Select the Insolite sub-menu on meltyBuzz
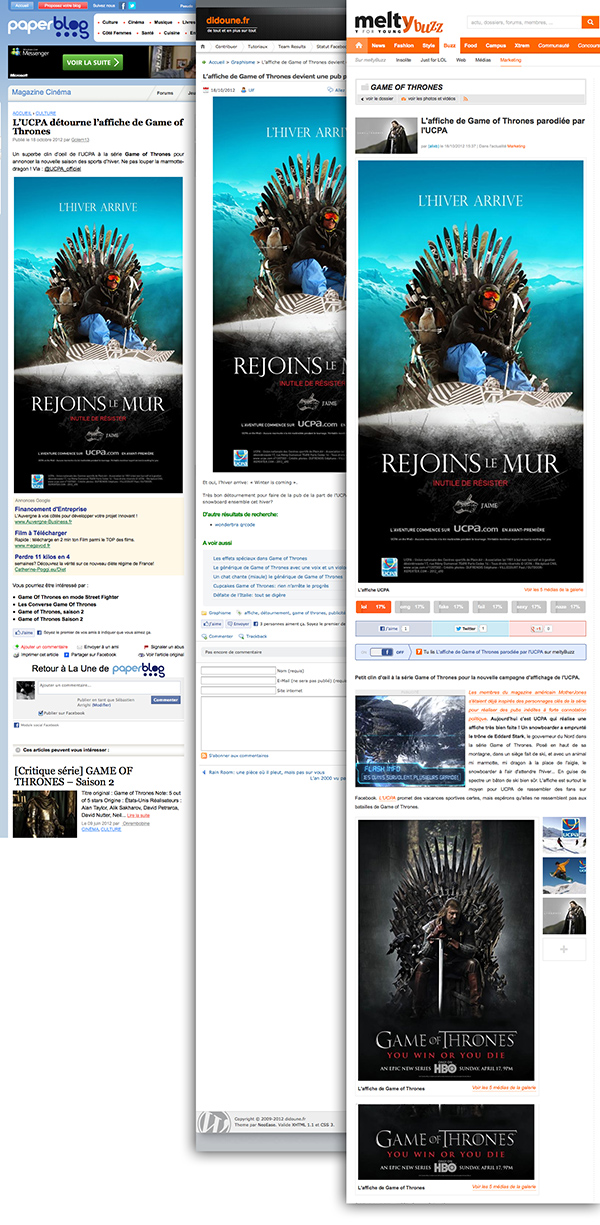The height and width of the screenshot is (1225, 600). point(403,59)
